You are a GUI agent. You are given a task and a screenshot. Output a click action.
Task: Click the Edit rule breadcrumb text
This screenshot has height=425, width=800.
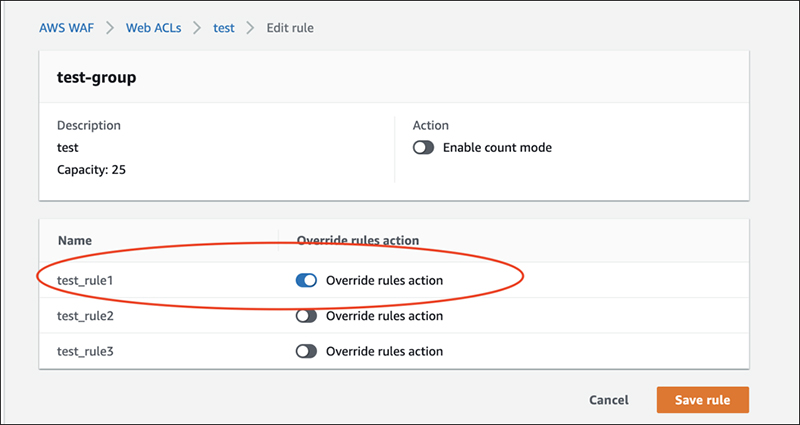click(290, 28)
